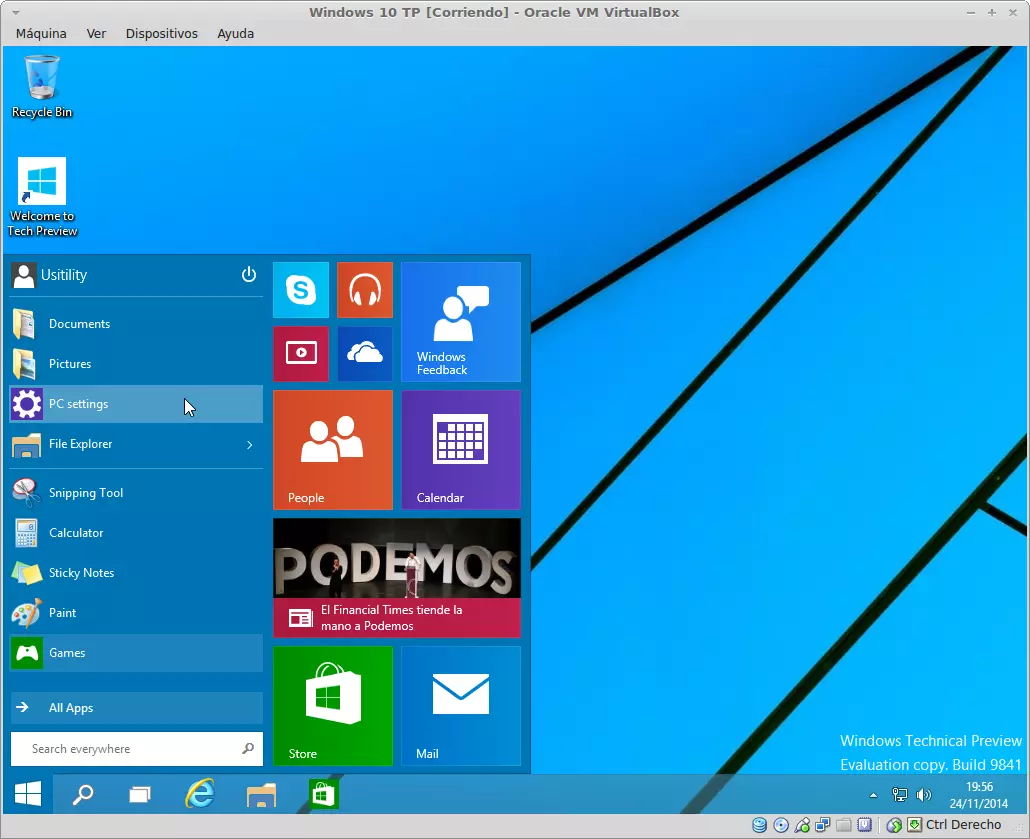Expand the File Explorer submenu arrow
Viewport: 1030px width, 839px height.
click(249, 444)
